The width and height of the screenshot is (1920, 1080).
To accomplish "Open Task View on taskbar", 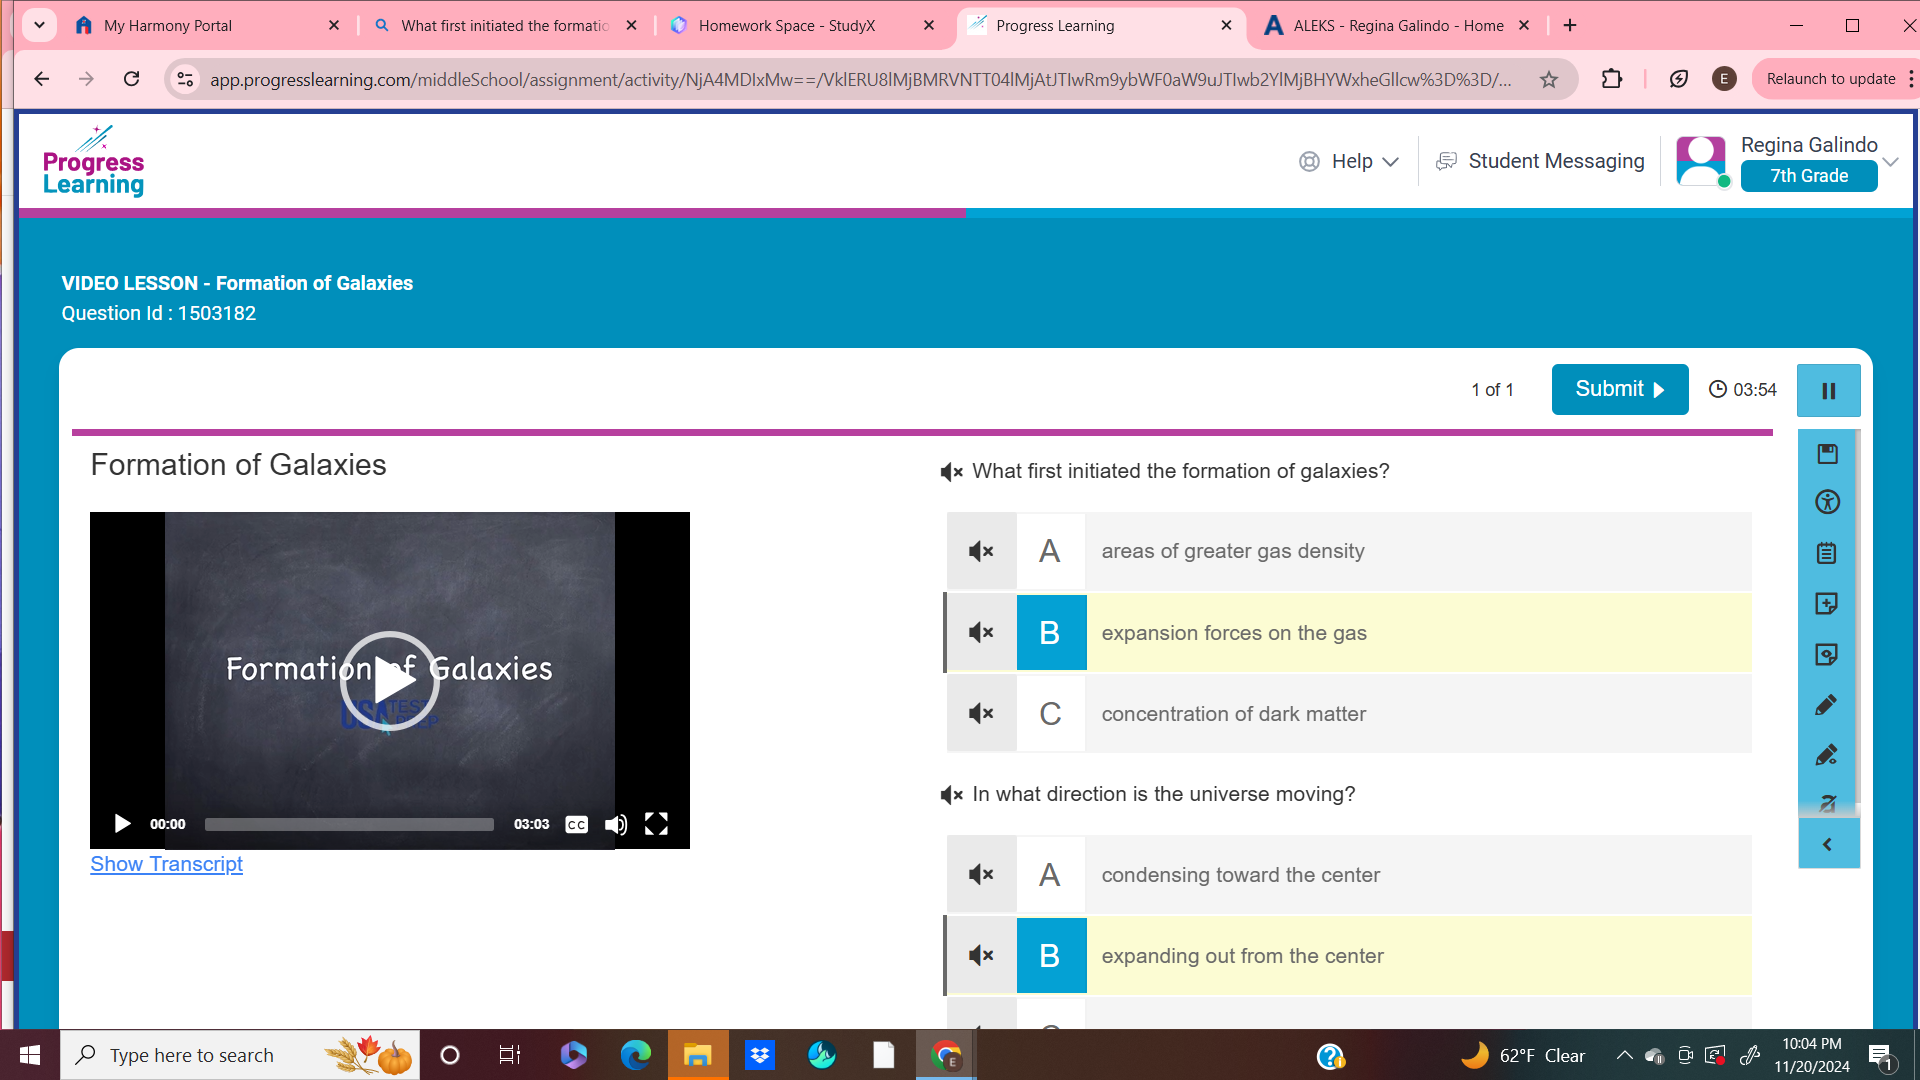I will [509, 1055].
